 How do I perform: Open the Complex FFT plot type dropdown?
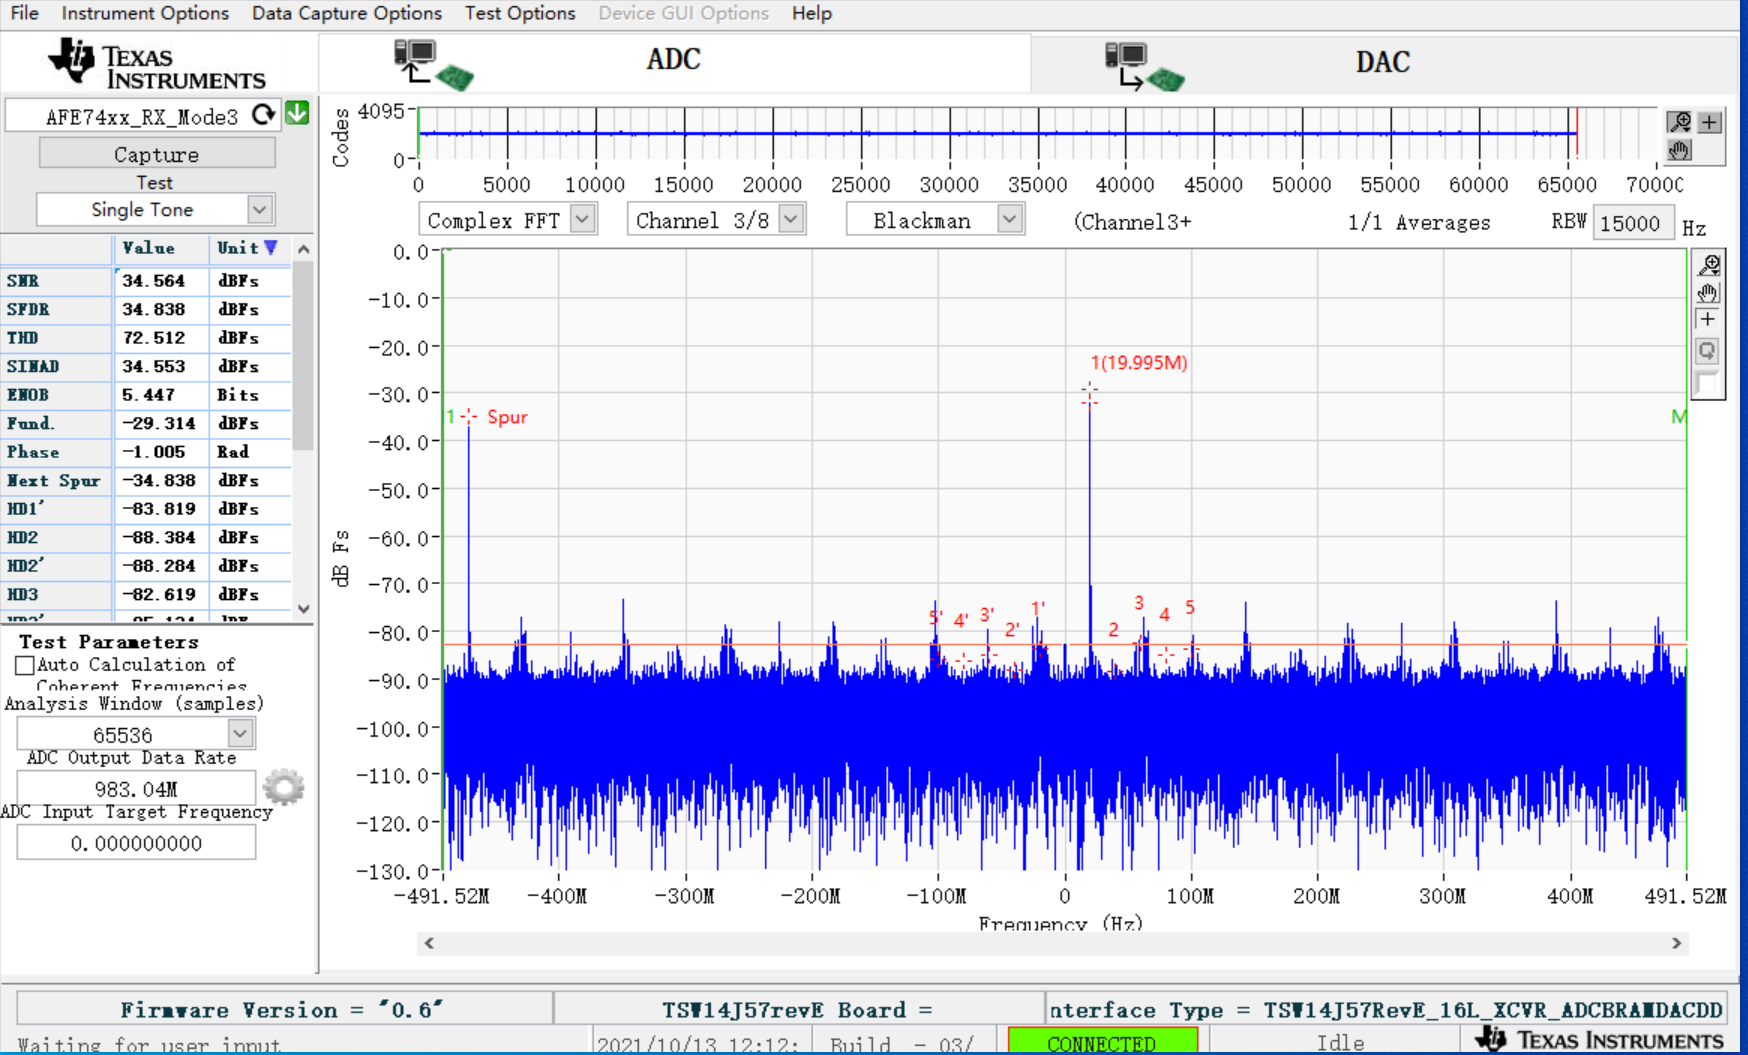[583, 219]
